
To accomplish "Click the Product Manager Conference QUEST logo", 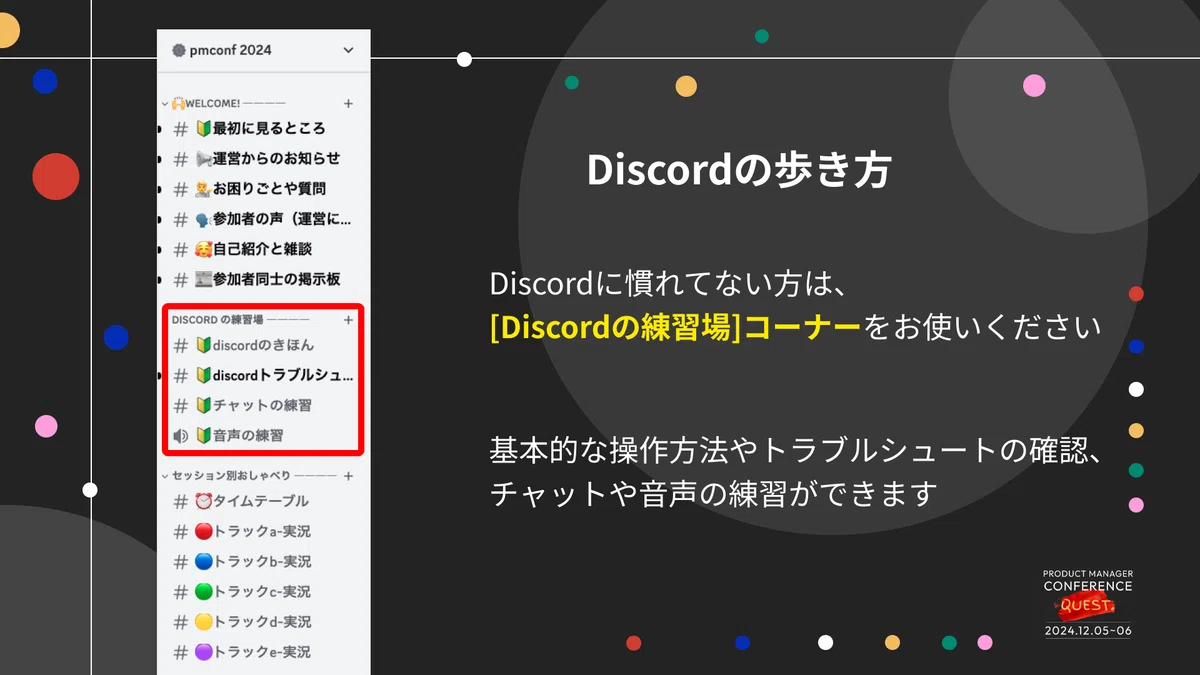I will [1088, 603].
